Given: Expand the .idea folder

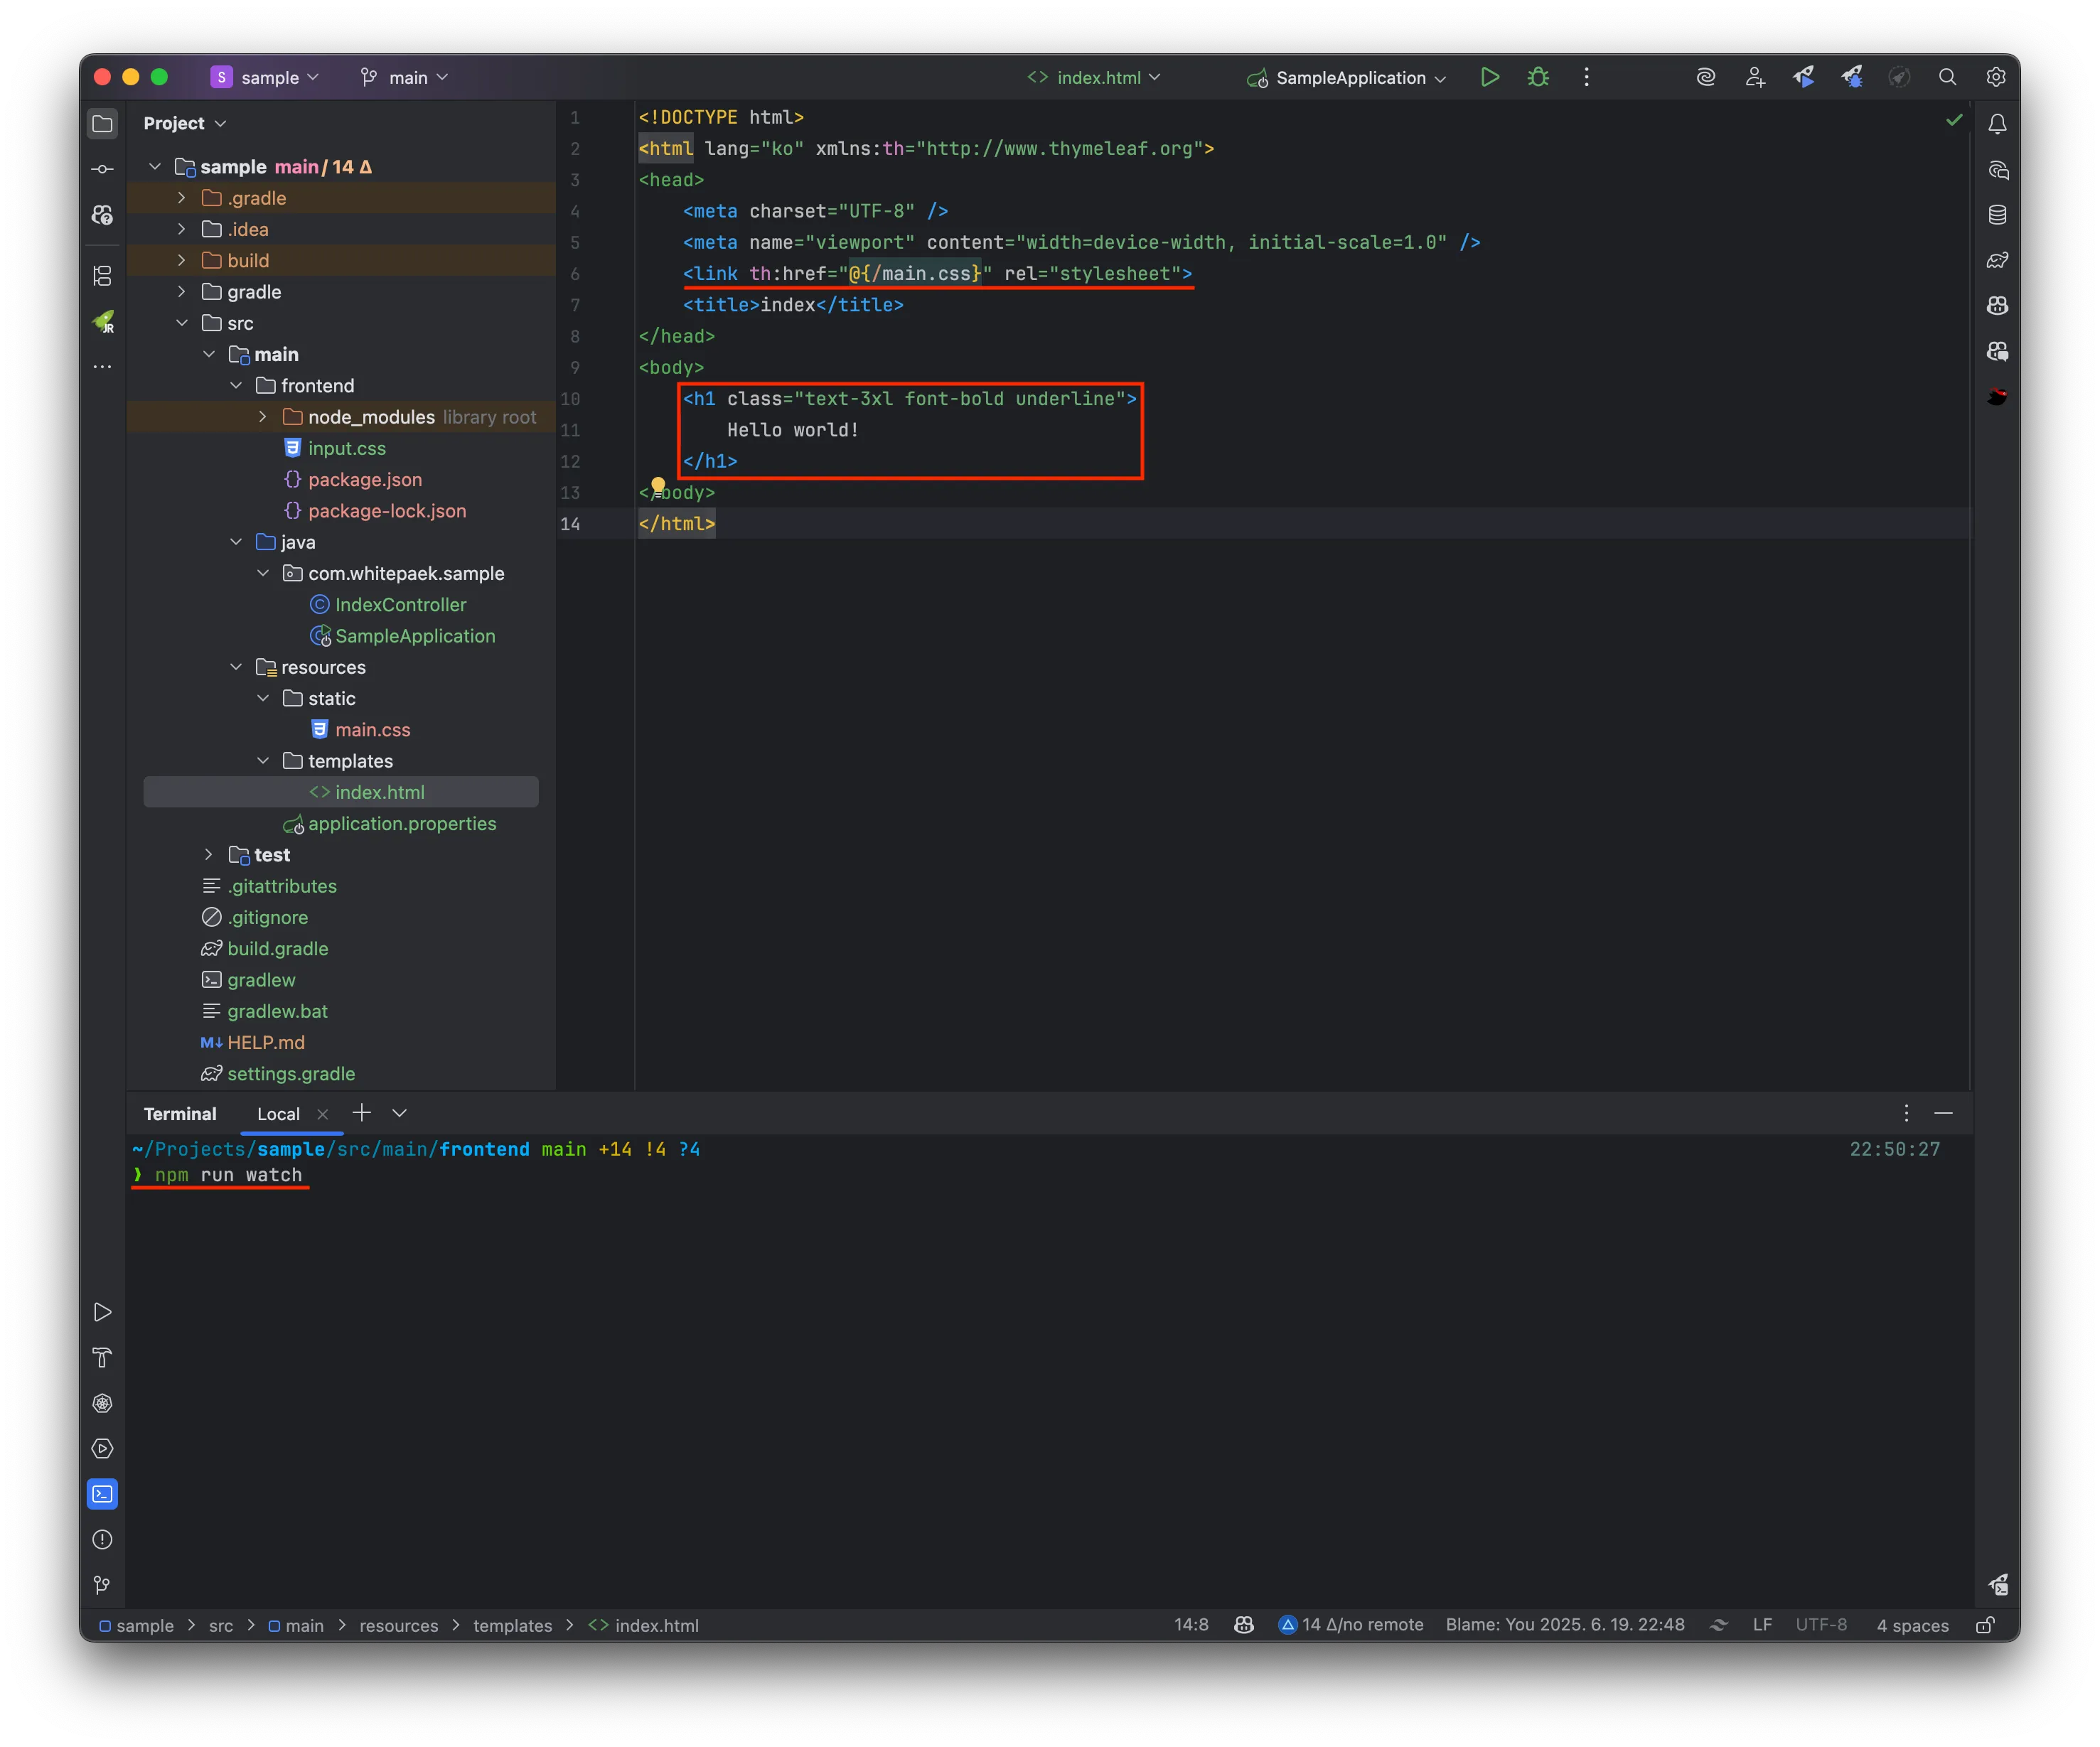Looking at the screenshot, I should (181, 229).
